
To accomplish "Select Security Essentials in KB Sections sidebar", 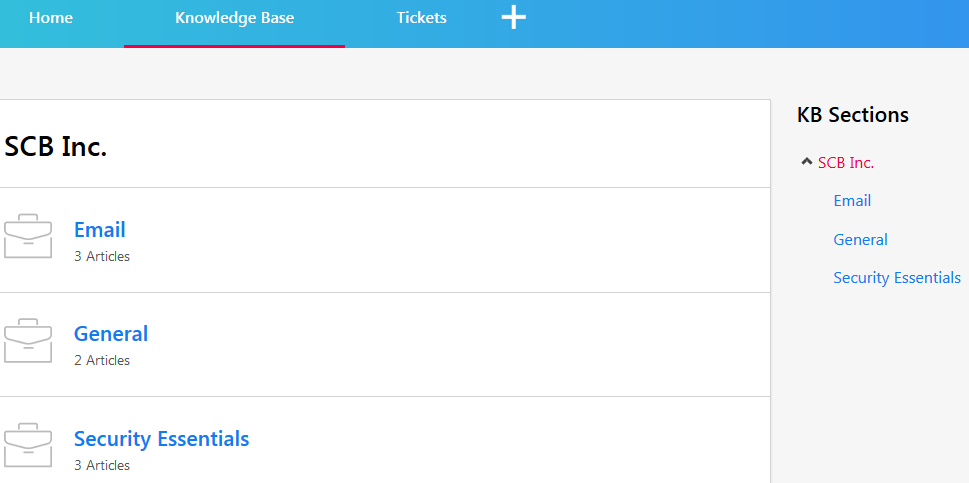I will [x=897, y=278].
